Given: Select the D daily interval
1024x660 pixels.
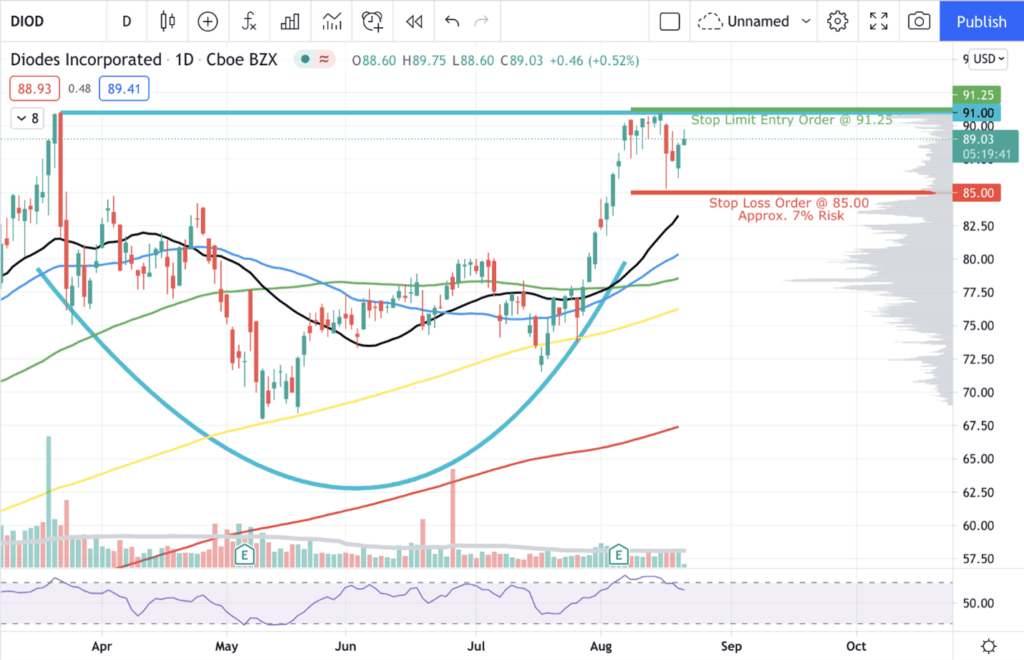Looking at the screenshot, I should pyautogui.click(x=126, y=21).
